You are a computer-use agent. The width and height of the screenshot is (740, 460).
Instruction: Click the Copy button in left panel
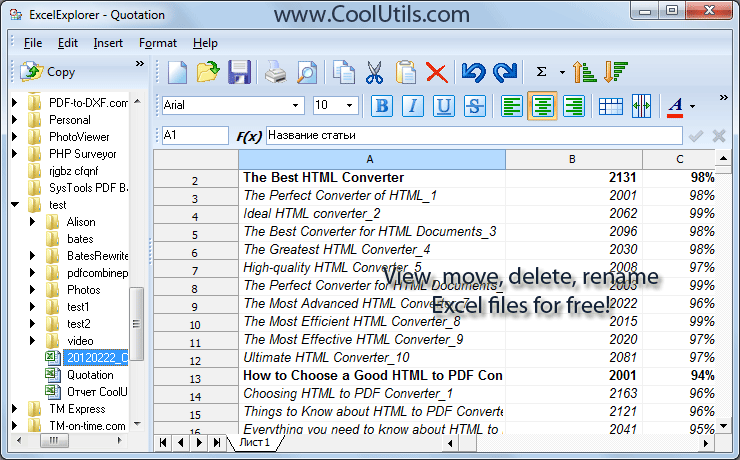[x=50, y=71]
